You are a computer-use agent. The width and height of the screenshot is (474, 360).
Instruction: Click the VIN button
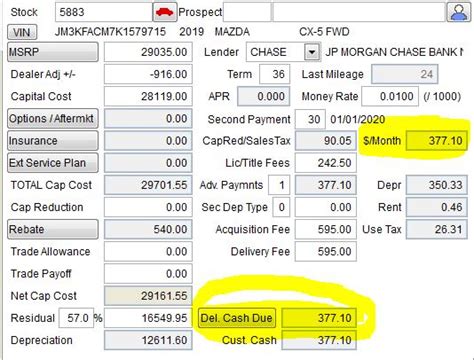(x=22, y=32)
